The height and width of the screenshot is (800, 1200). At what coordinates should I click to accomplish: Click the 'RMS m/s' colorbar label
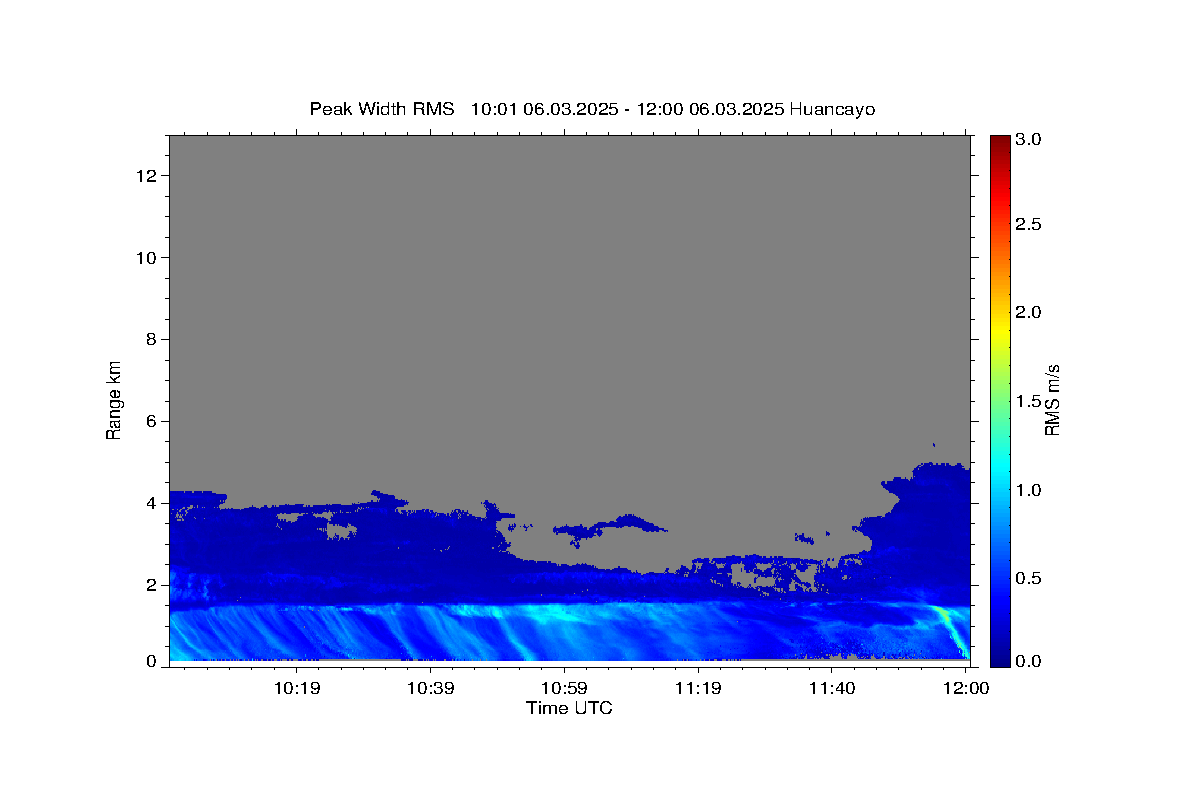tap(1052, 399)
